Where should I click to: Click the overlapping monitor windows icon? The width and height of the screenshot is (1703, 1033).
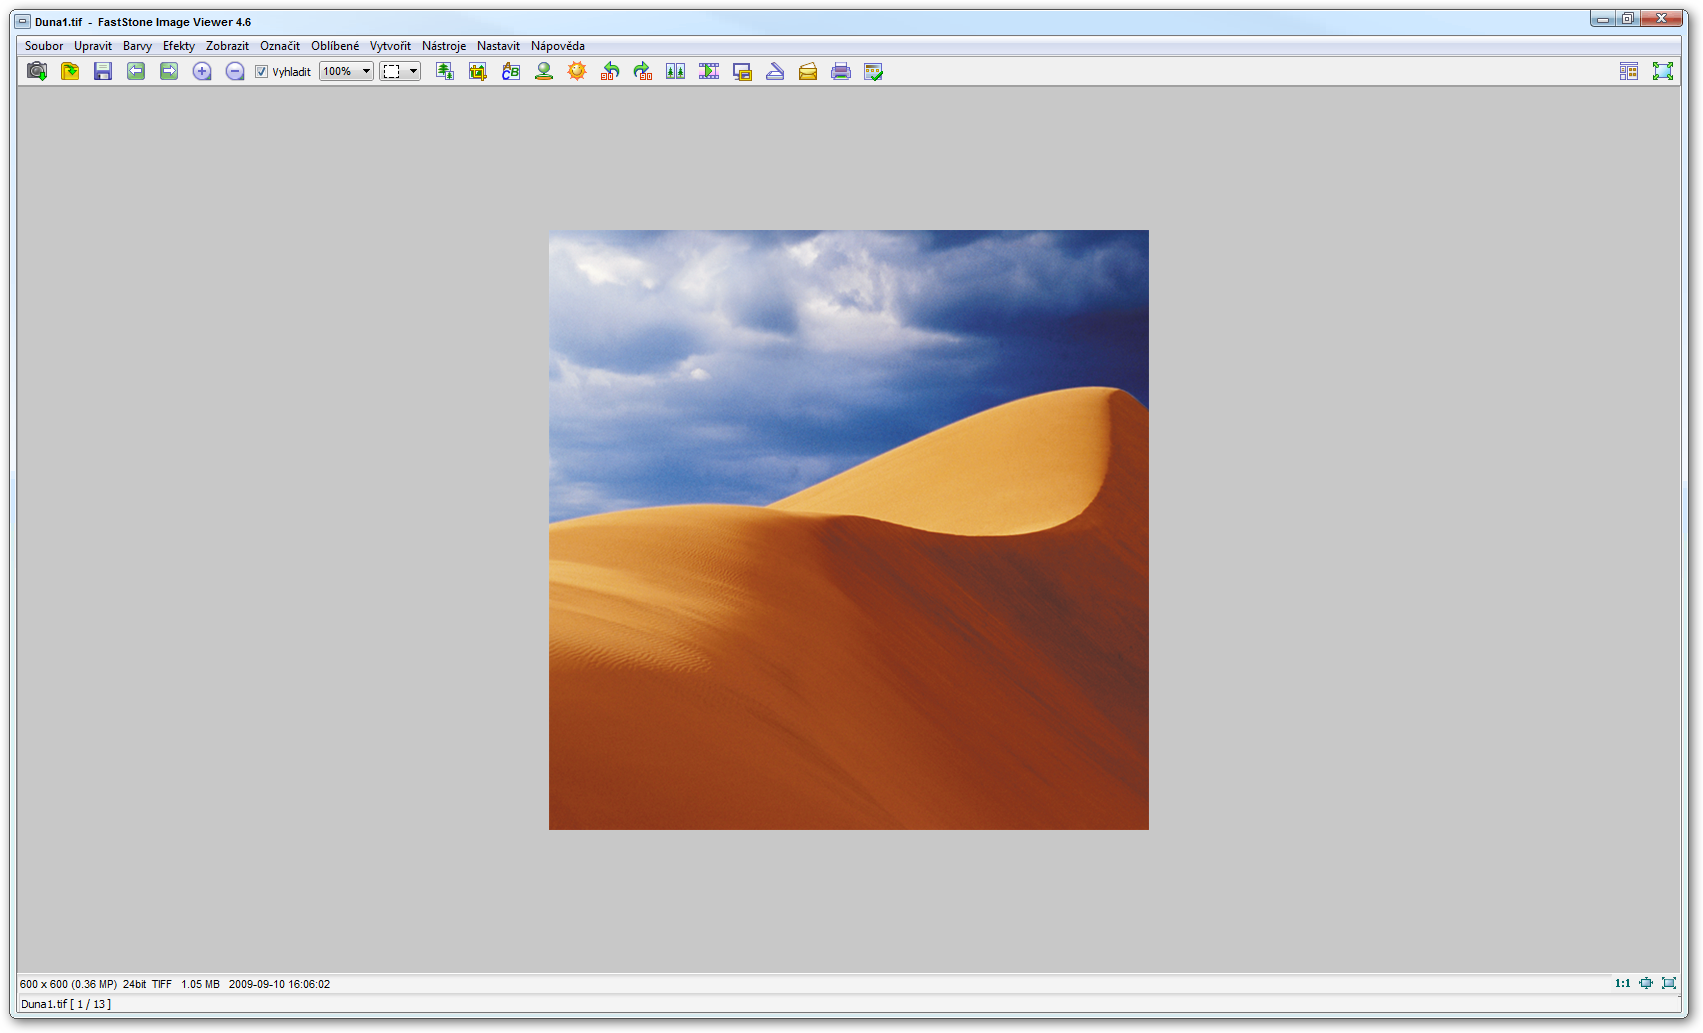click(x=742, y=71)
